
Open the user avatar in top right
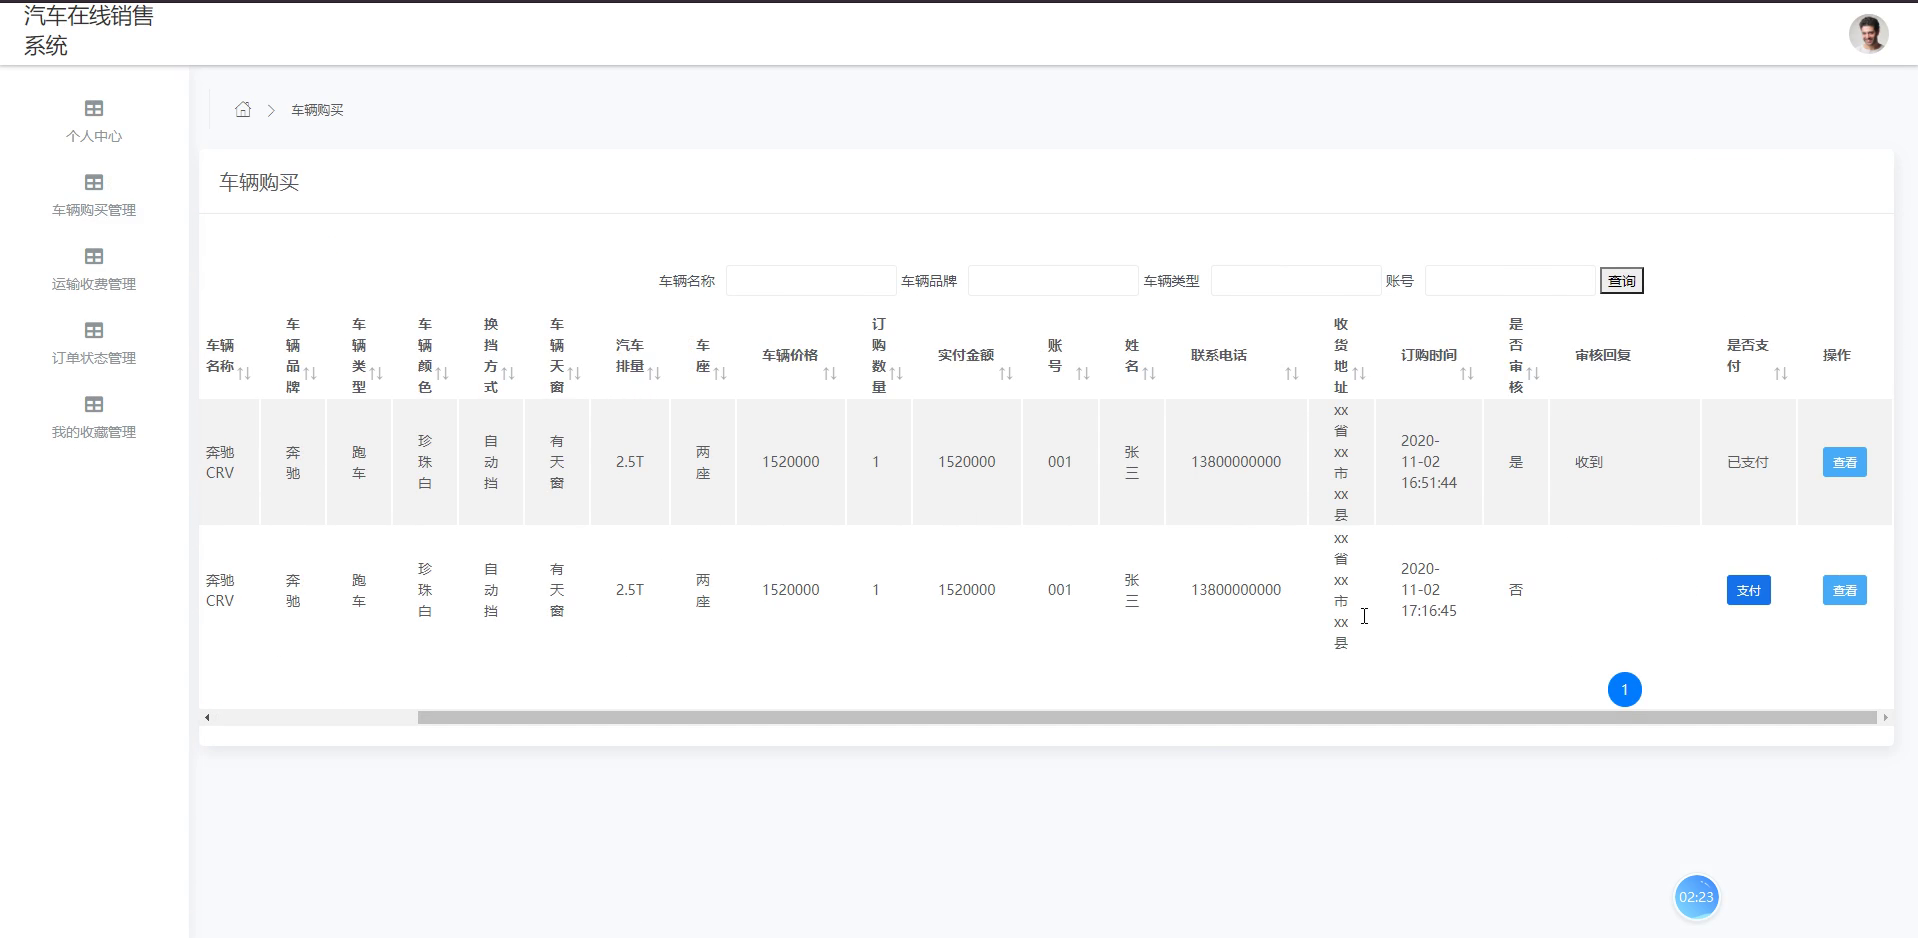[1868, 33]
